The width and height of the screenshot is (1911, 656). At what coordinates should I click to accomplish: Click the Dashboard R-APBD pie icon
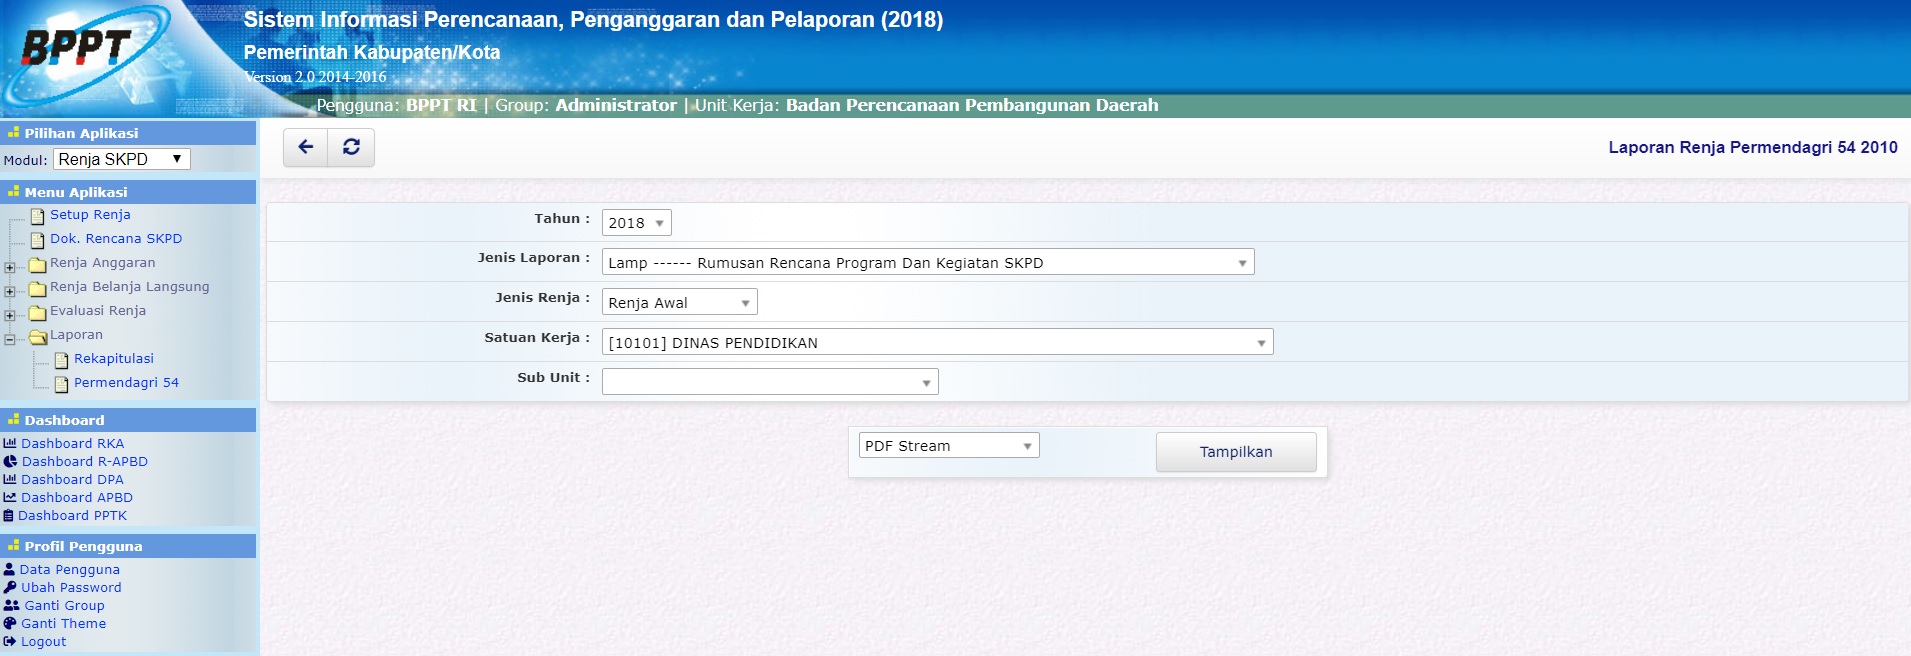[10, 461]
